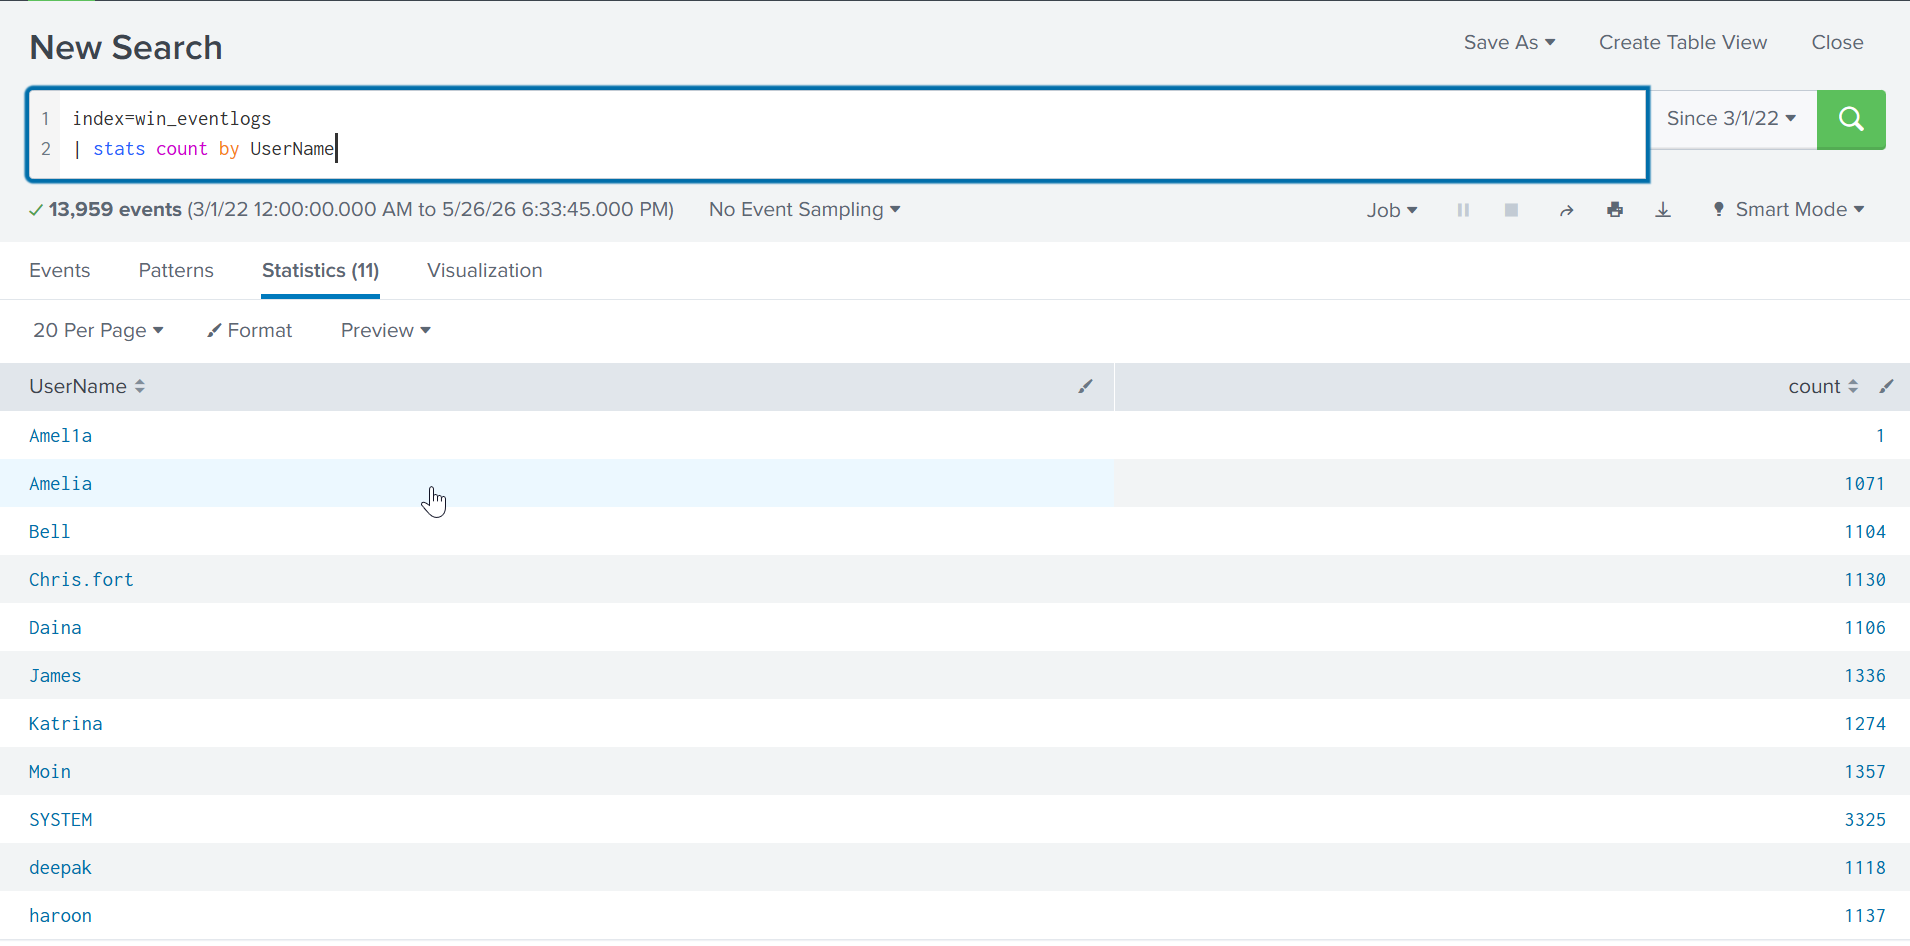Open the Preview dropdown
The width and height of the screenshot is (1910, 946).
click(x=385, y=330)
